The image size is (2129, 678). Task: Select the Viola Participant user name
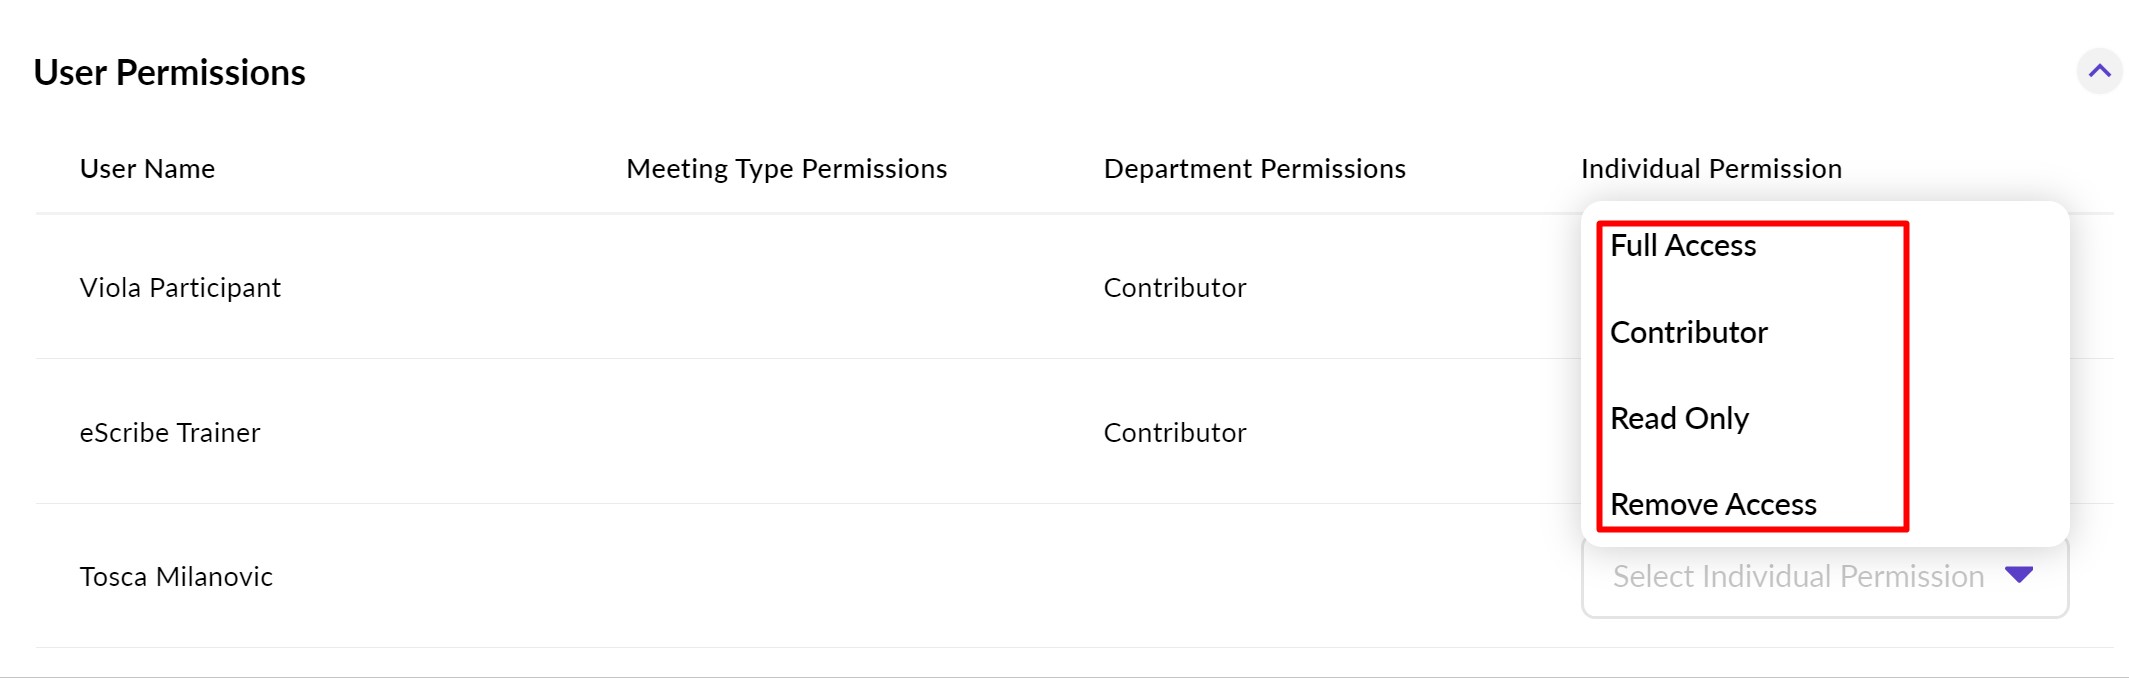coord(180,288)
